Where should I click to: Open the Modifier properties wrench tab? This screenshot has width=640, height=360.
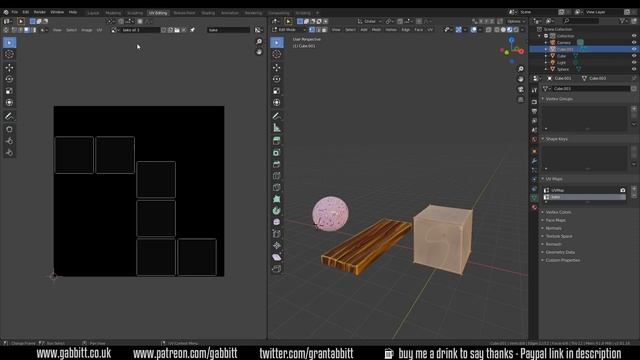534,160
